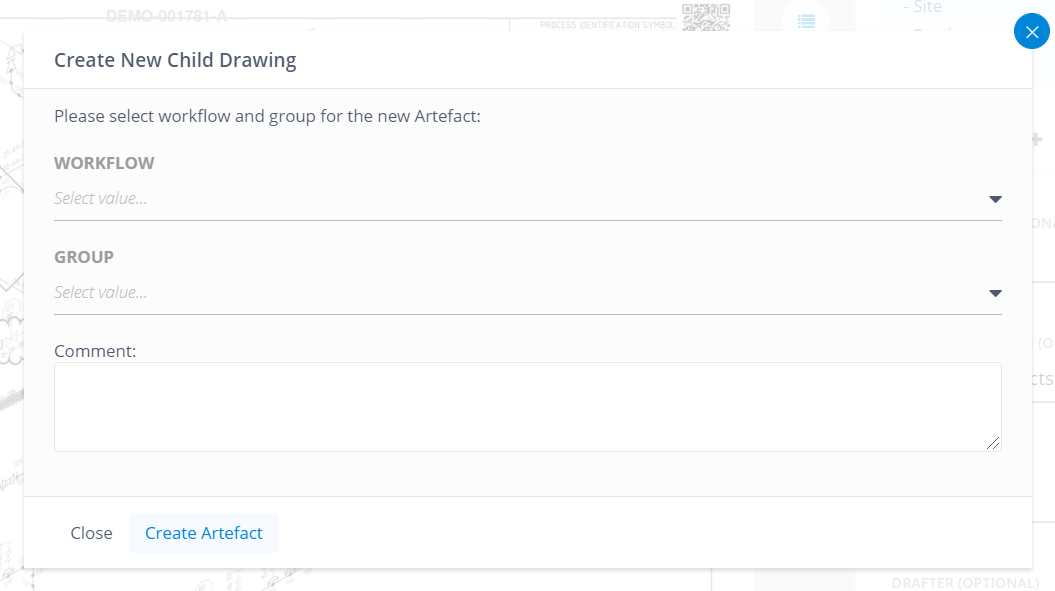Open the Group 'Select value...' field
The width and height of the screenshot is (1055, 591).
[x=528, y=293]
